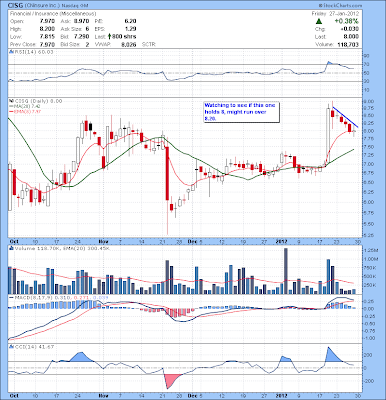Click the Last 800 shrs text
Viewport: 386px width, 400px height.
(115, 36)
